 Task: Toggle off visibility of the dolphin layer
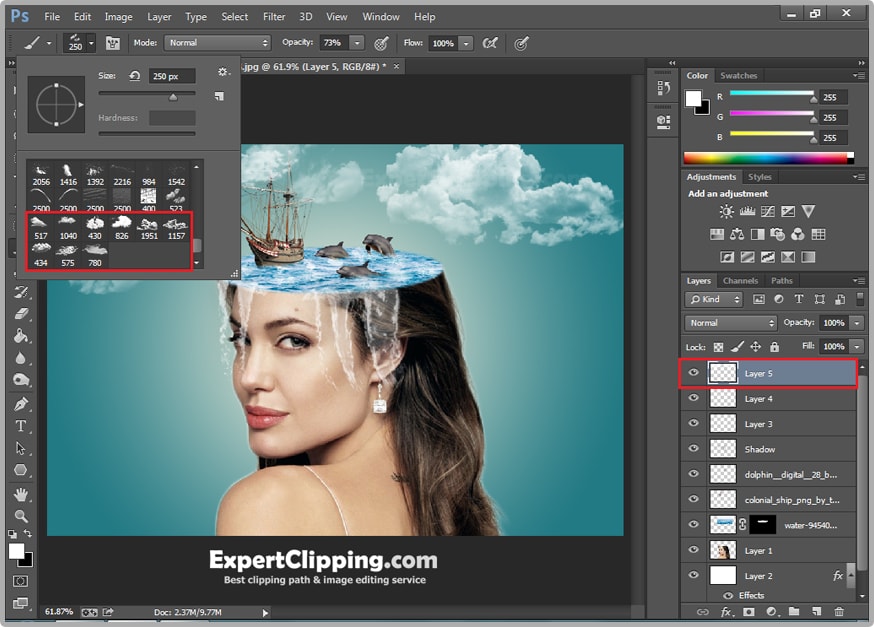pos(693,473)
